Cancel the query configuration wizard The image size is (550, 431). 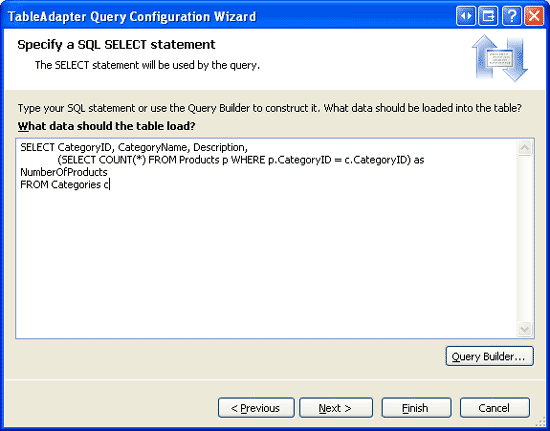(495, 408)
